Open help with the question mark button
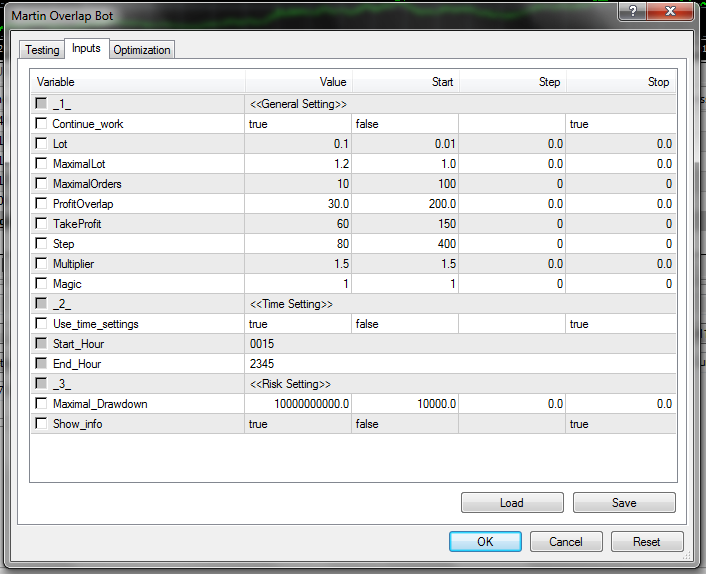 click(x=633, y=11)
